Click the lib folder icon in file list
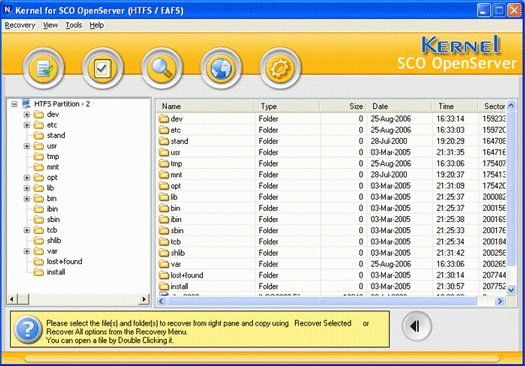The width and height of the screenshot is (525, 366). pos(164,197)
